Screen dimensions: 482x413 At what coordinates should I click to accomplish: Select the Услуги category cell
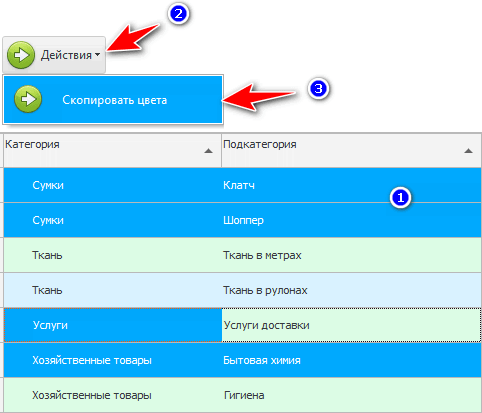[x=113, y=325]
